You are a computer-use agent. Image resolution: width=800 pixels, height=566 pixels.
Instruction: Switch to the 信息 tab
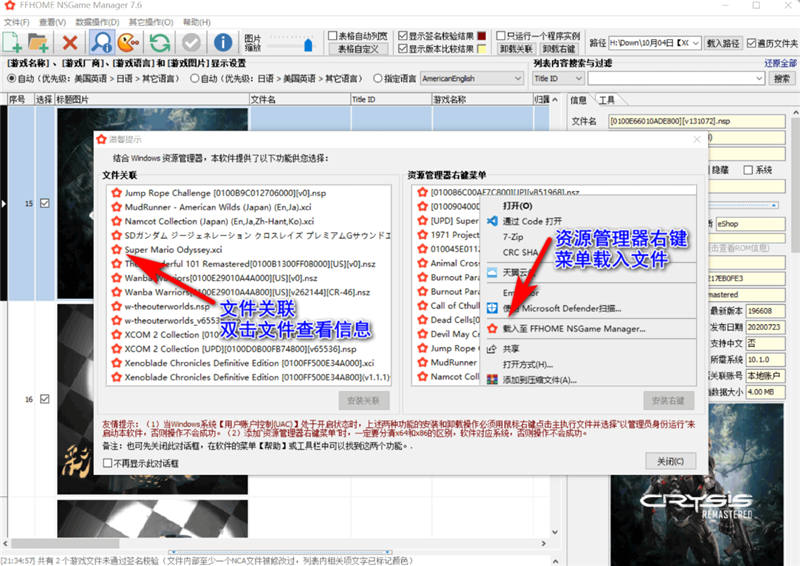click(578, 100)
